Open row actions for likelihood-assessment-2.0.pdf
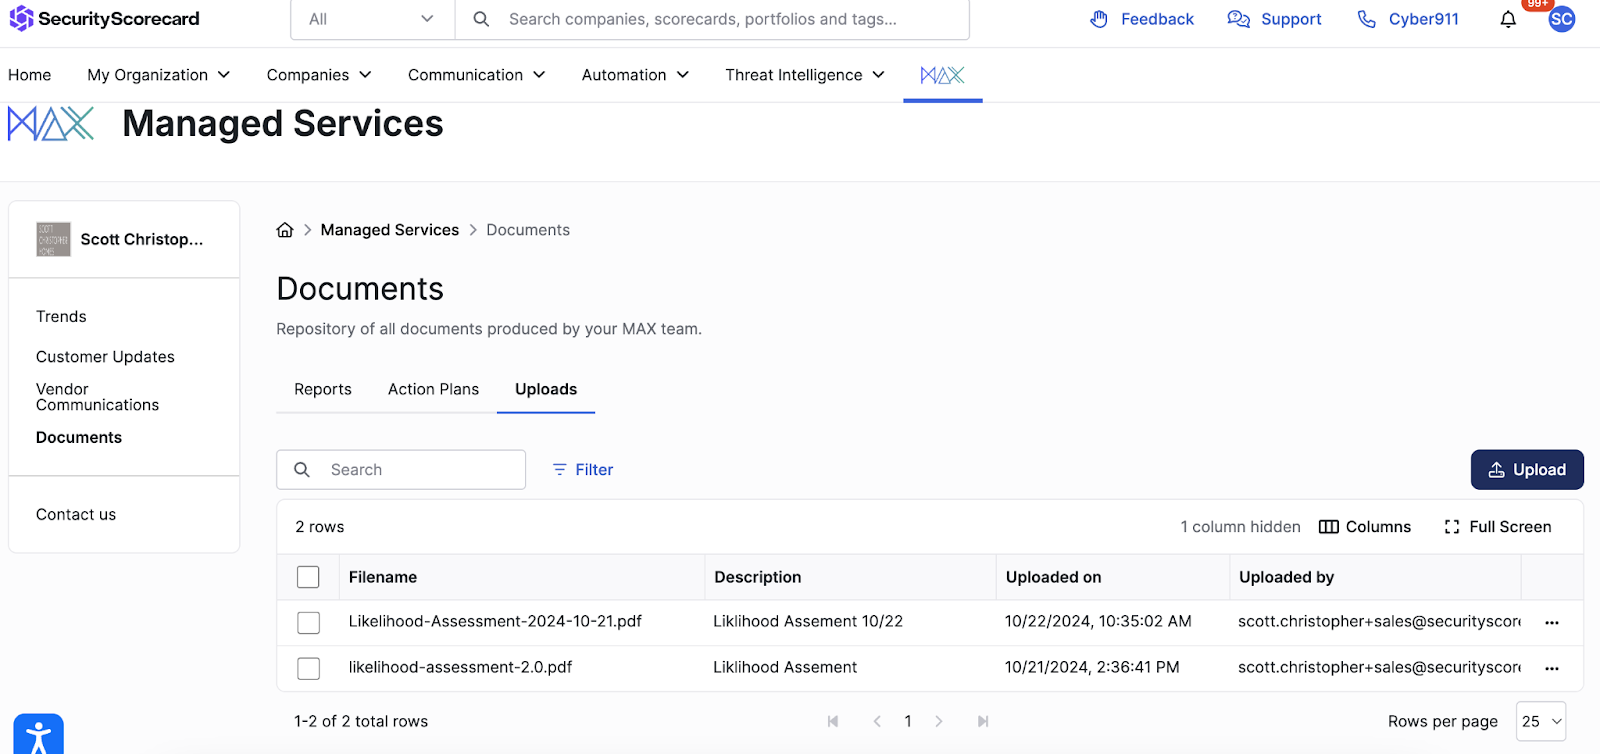The width and height of the screenshot is (1600, 754). [1552, 668]
